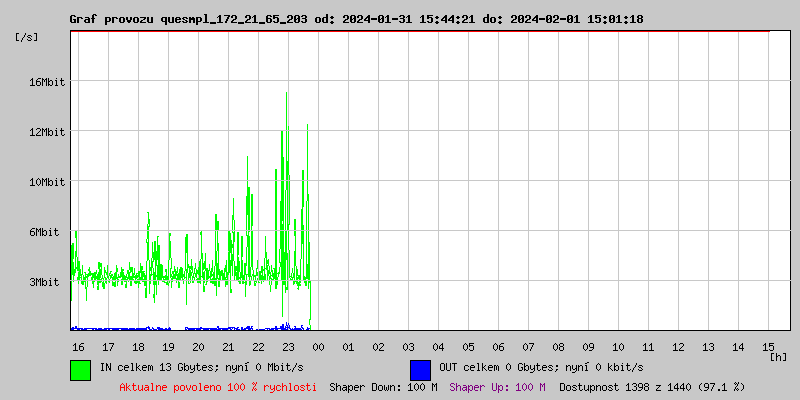Click hour 00 on the time axis
This screenshot has width=800, height=400.
[318, 347]
